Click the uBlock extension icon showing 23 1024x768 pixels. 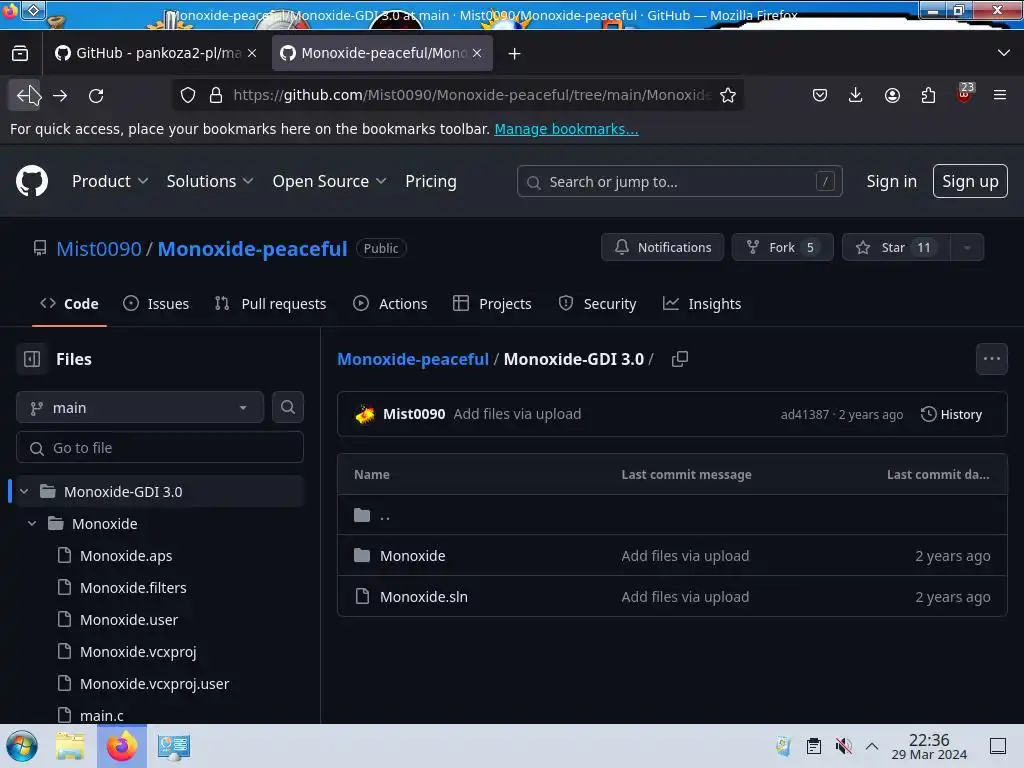pyautogui.click(x=964, y=93)
